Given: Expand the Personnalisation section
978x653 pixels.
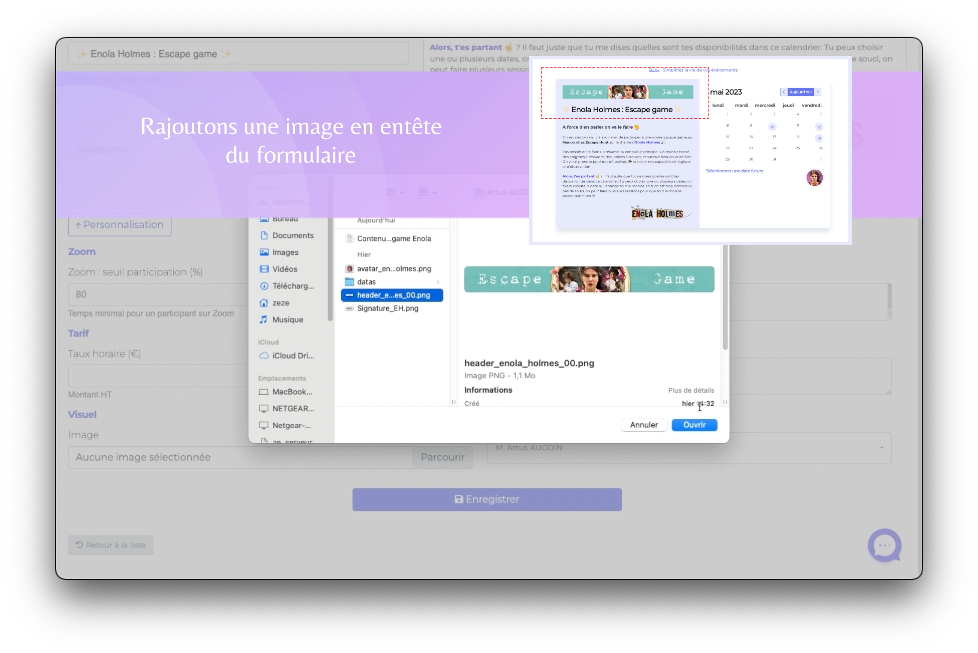Looking at the screenshot, I should 120,225.
